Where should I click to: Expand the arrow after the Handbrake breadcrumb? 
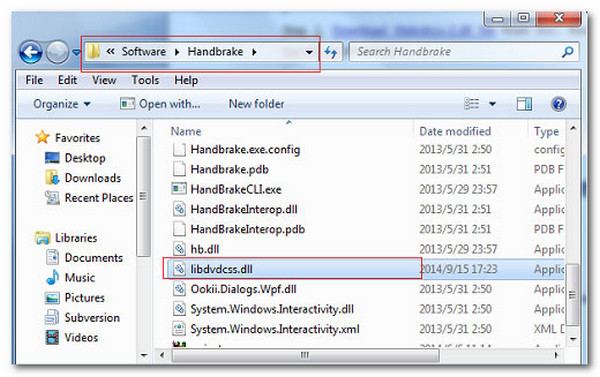pos(254,52)
